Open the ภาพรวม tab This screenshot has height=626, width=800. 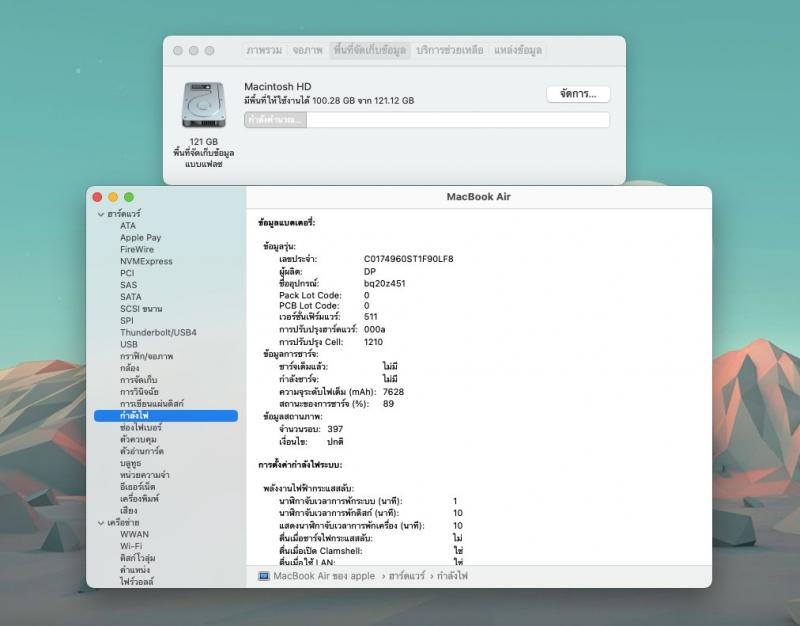[264, 50]
